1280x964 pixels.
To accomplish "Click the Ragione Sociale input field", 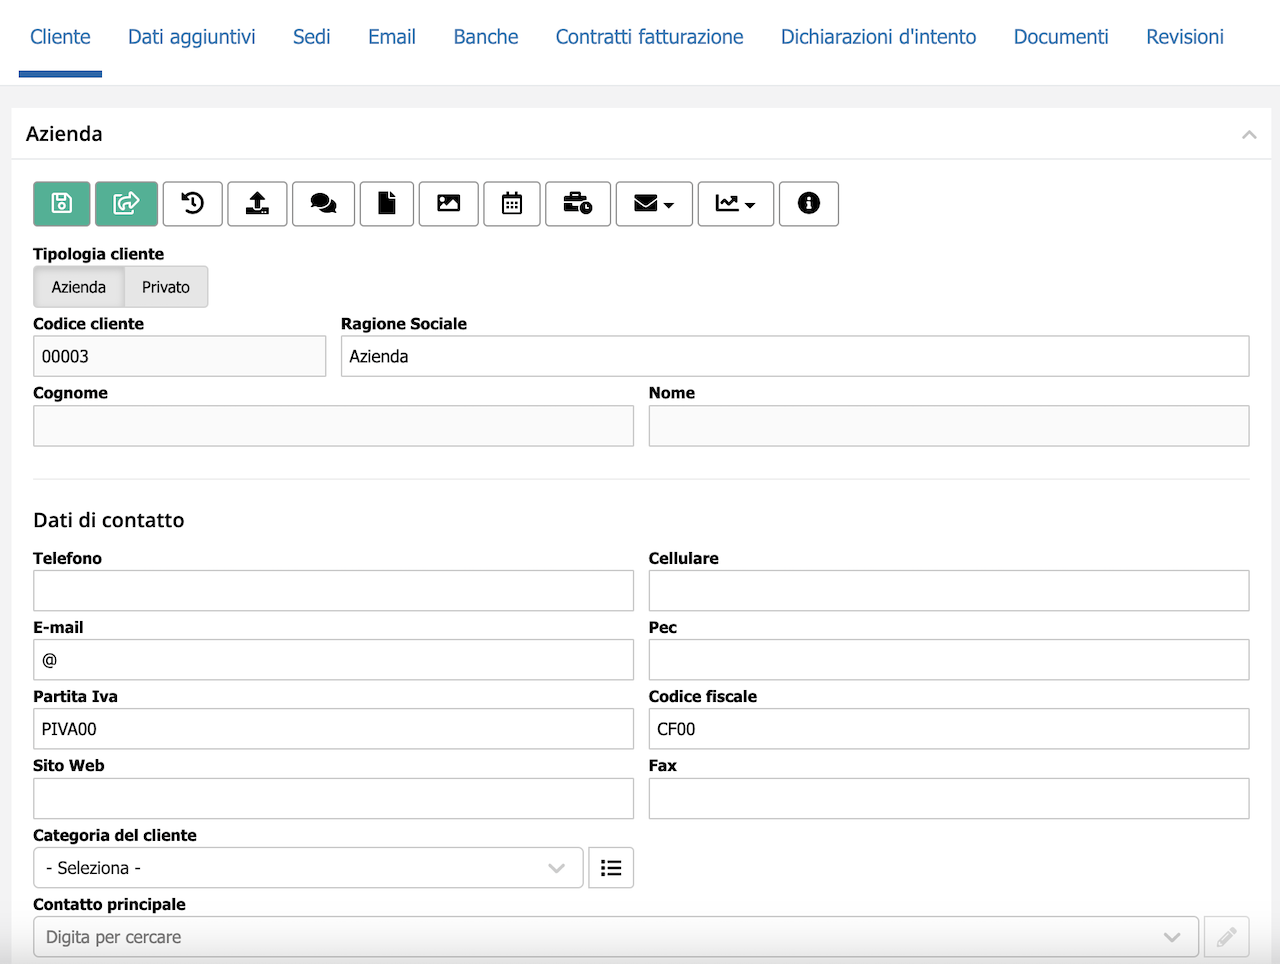I will click(x=795, y=356).
